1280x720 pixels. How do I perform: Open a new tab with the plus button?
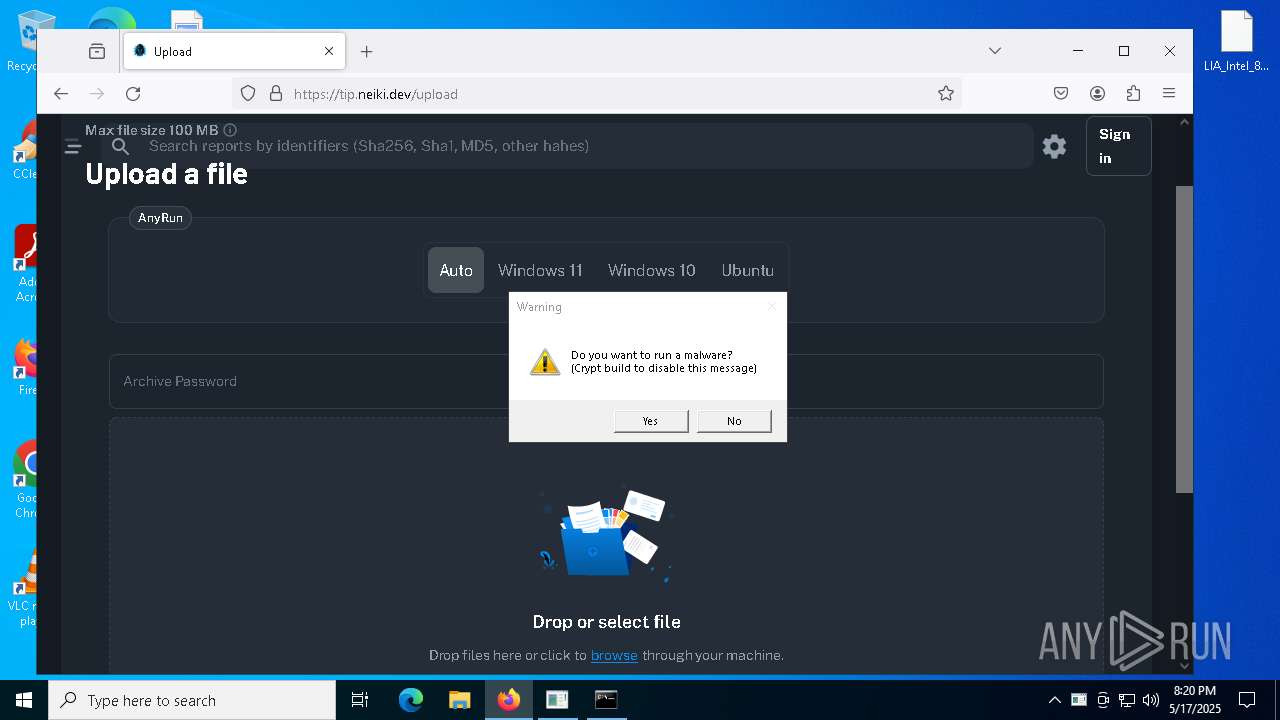[x=367, y=51]
